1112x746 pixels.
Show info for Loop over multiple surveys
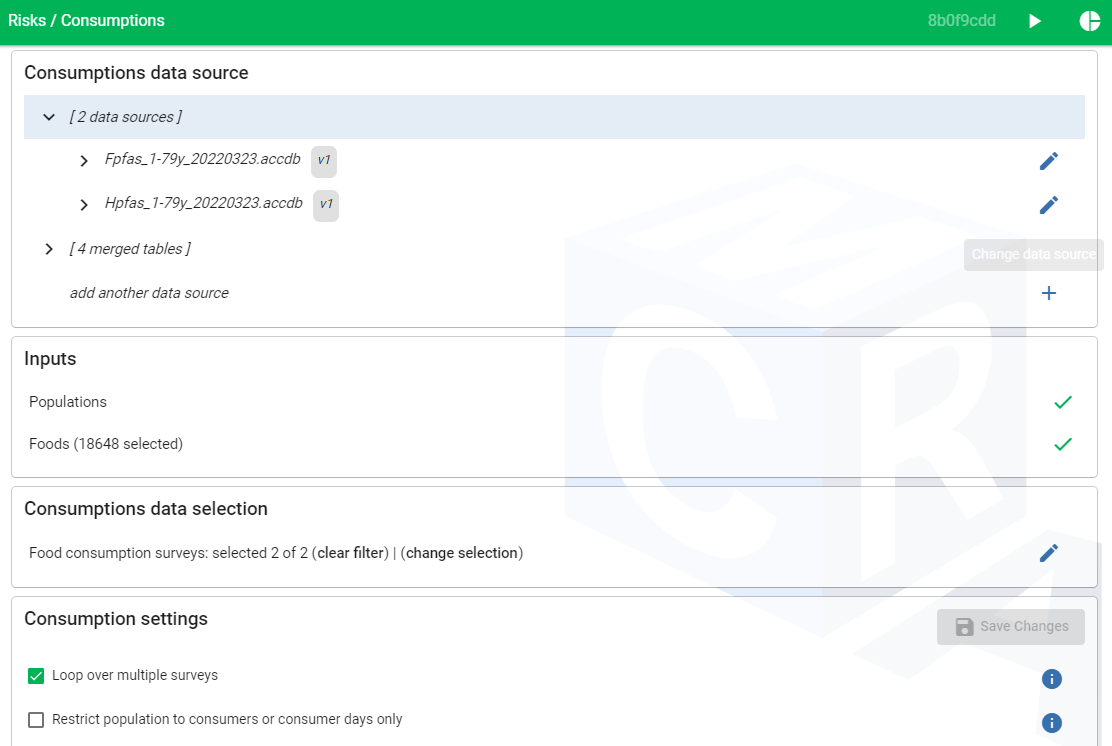click(x=1051, y=679)
